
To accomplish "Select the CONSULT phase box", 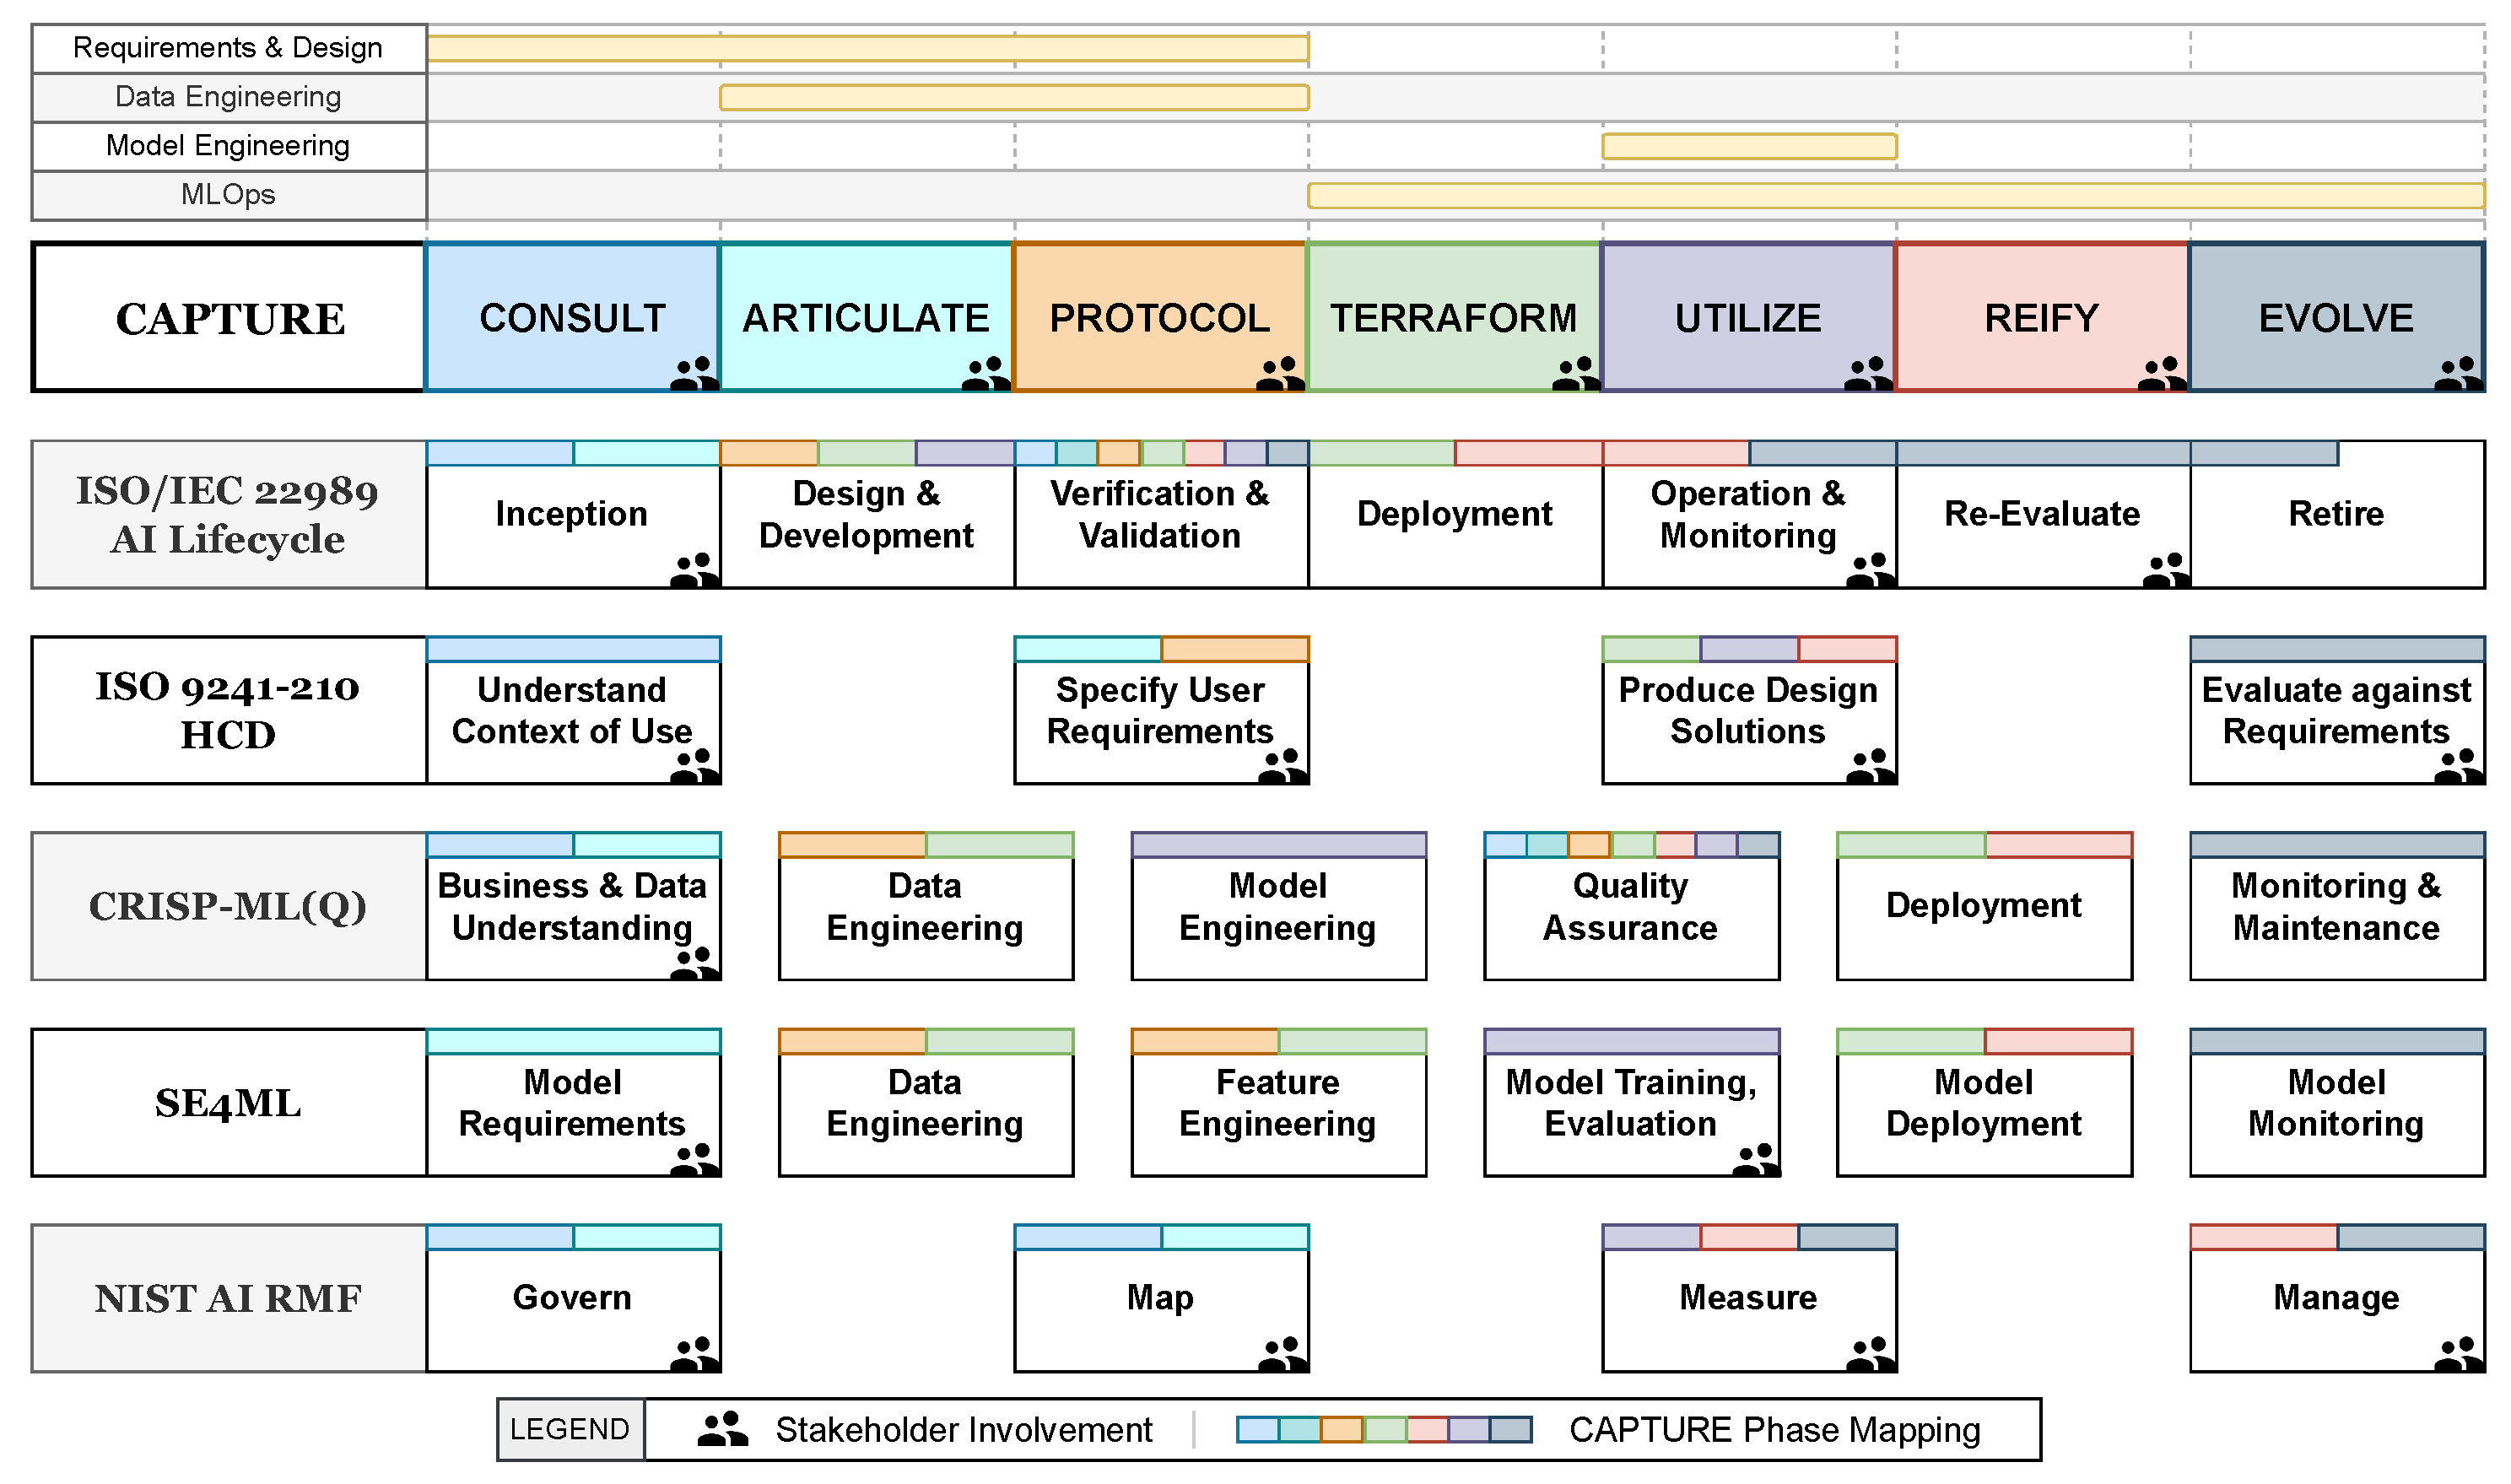I will [x=572, y=317].
